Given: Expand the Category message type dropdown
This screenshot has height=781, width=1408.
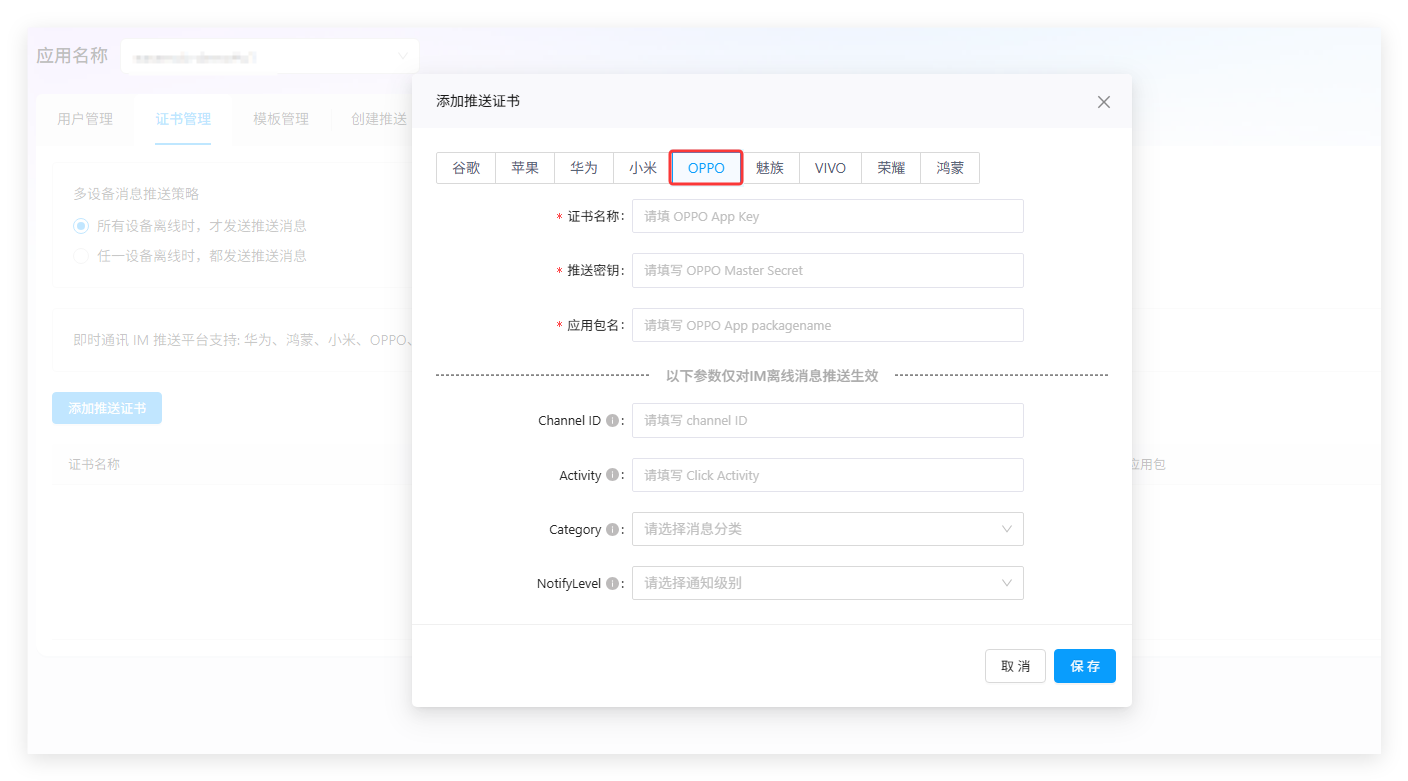Looking at the screenshot, I should pos(827,529).
